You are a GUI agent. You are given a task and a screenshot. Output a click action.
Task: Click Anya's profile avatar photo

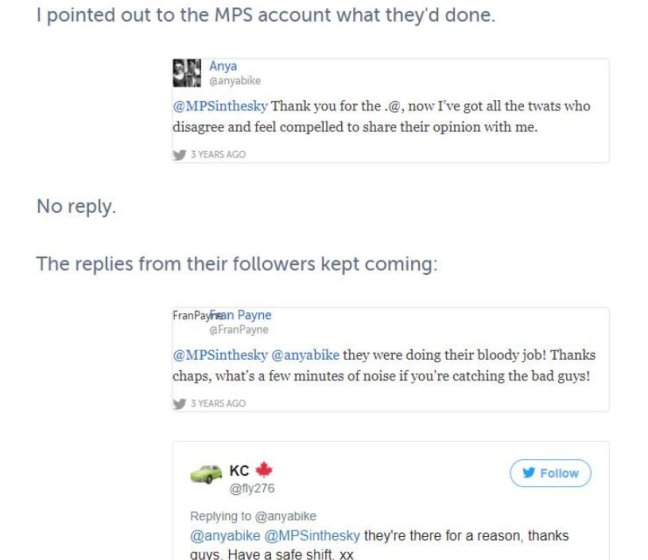coord(188,74)
